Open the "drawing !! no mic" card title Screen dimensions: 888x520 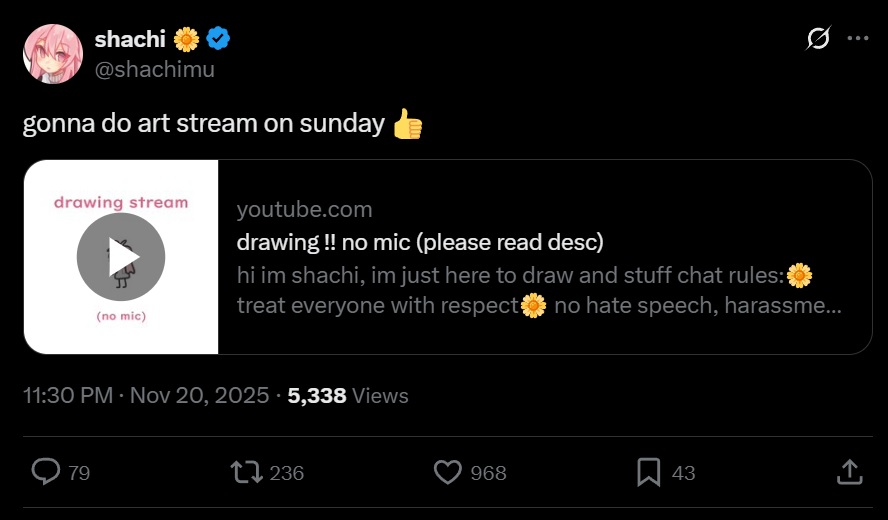coord(420,242)
